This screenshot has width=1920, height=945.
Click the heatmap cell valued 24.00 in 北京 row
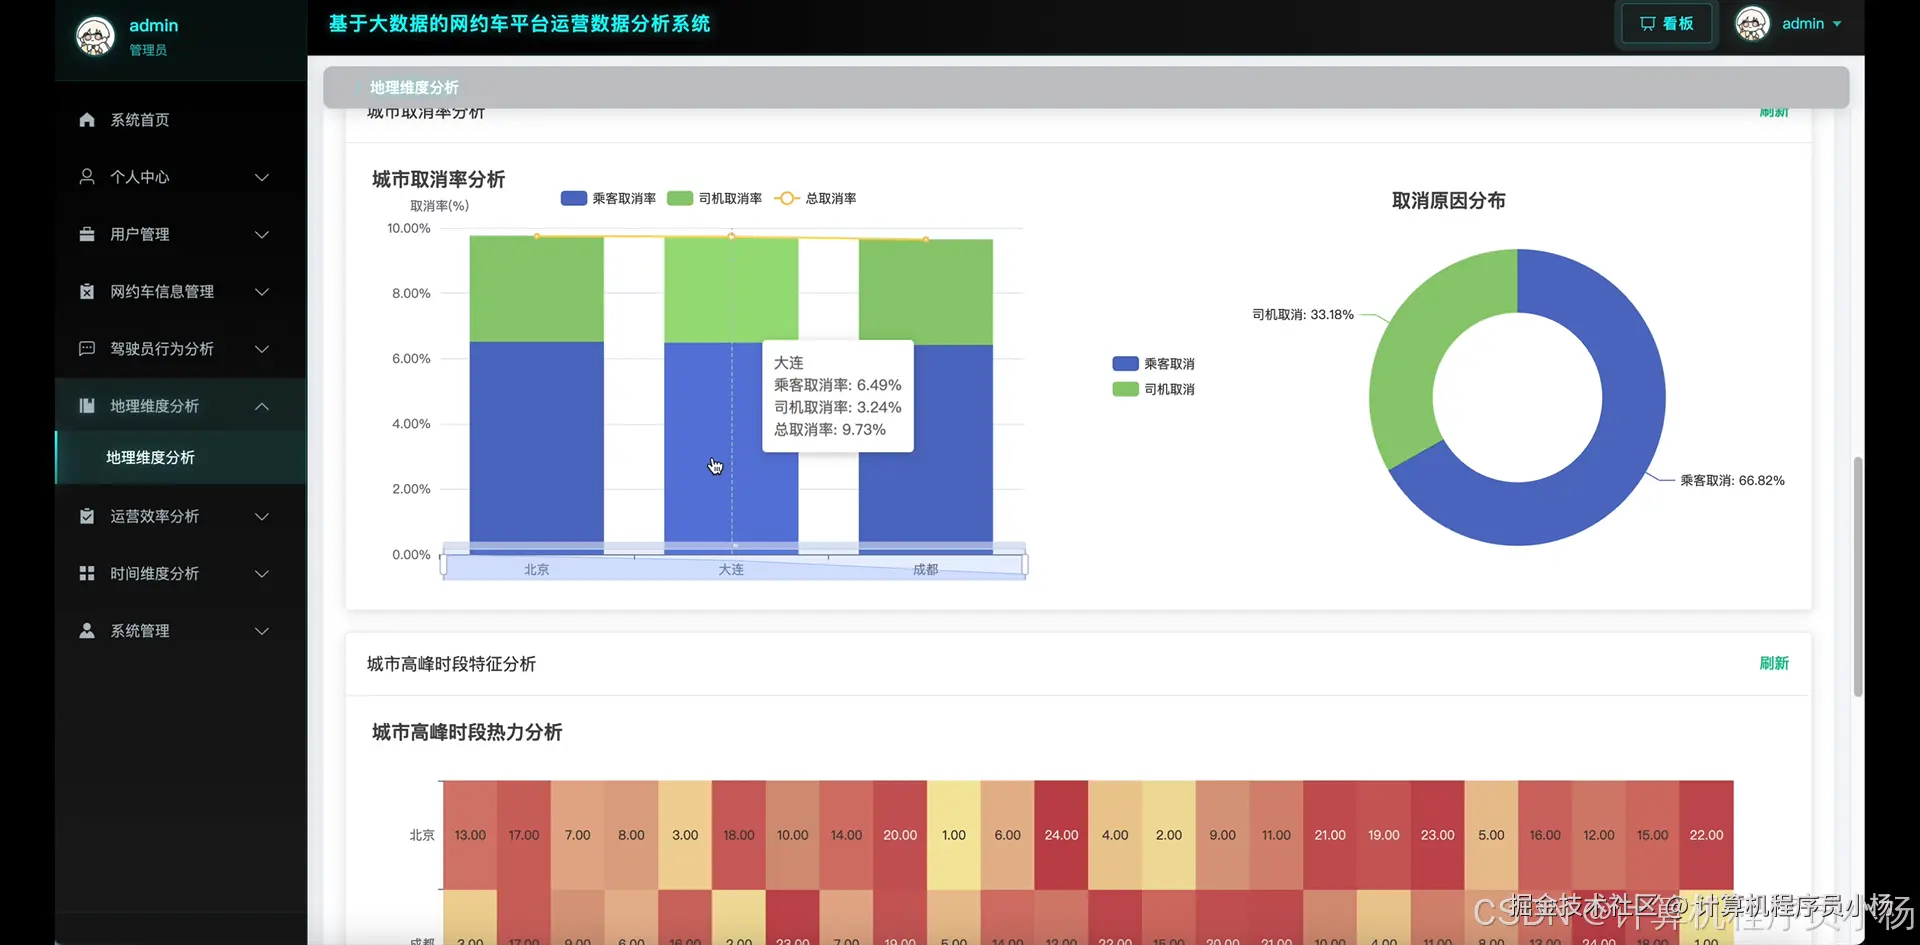pyautogui.click(x=1061, y=835)
